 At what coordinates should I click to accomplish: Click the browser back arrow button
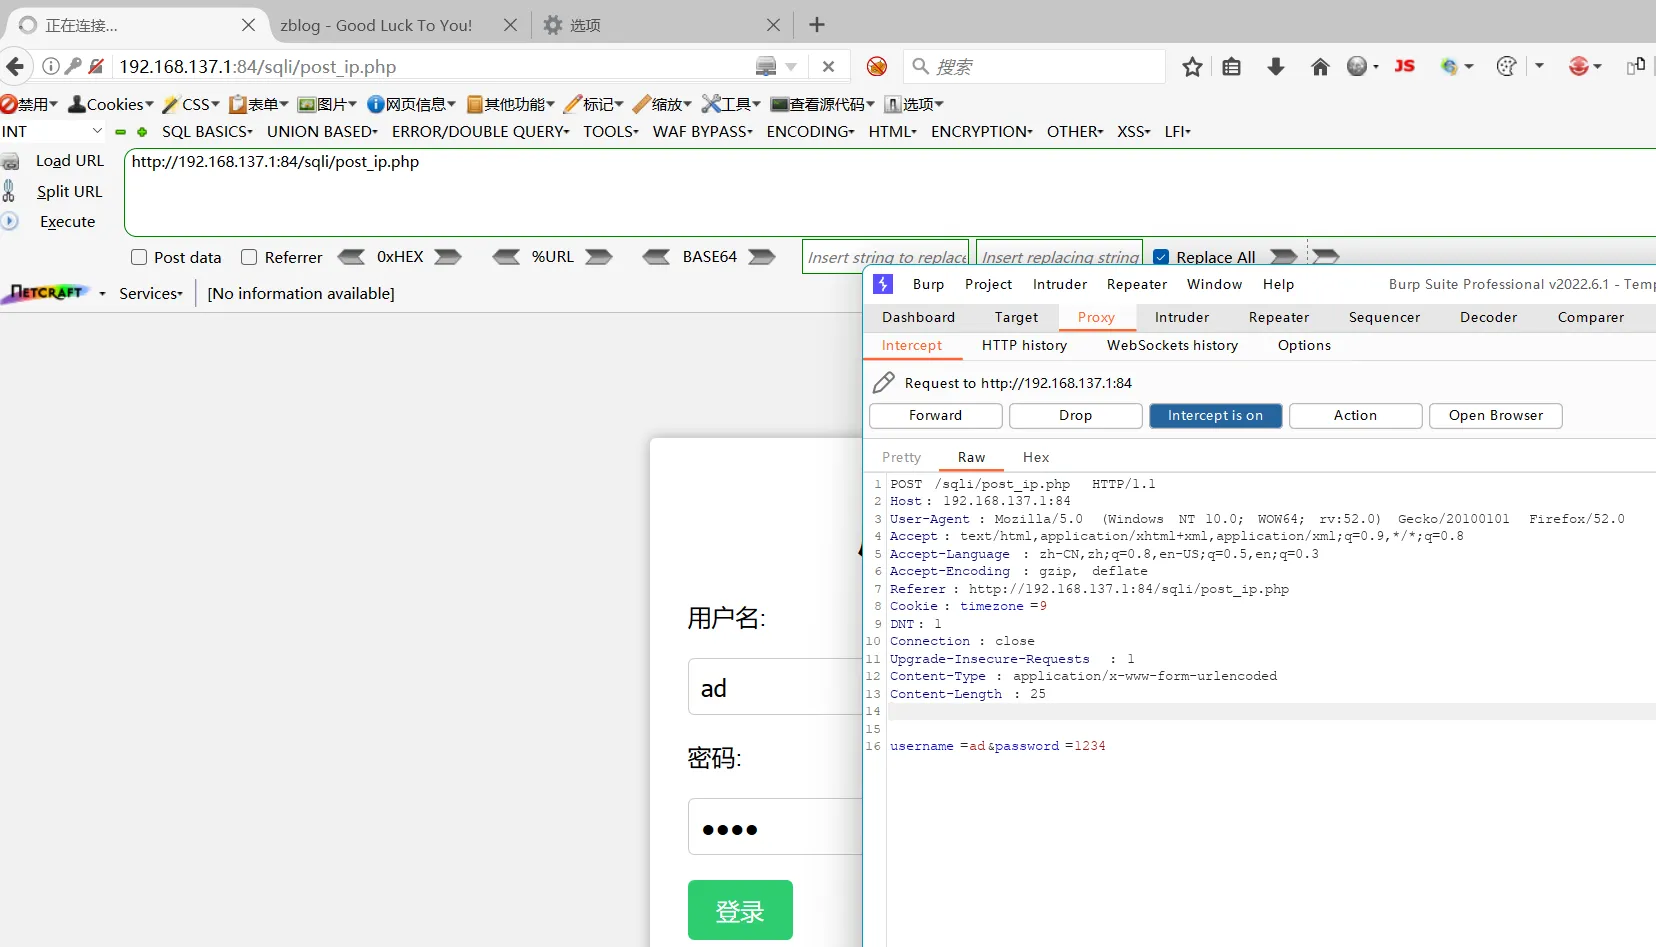(x=15, y=67)
